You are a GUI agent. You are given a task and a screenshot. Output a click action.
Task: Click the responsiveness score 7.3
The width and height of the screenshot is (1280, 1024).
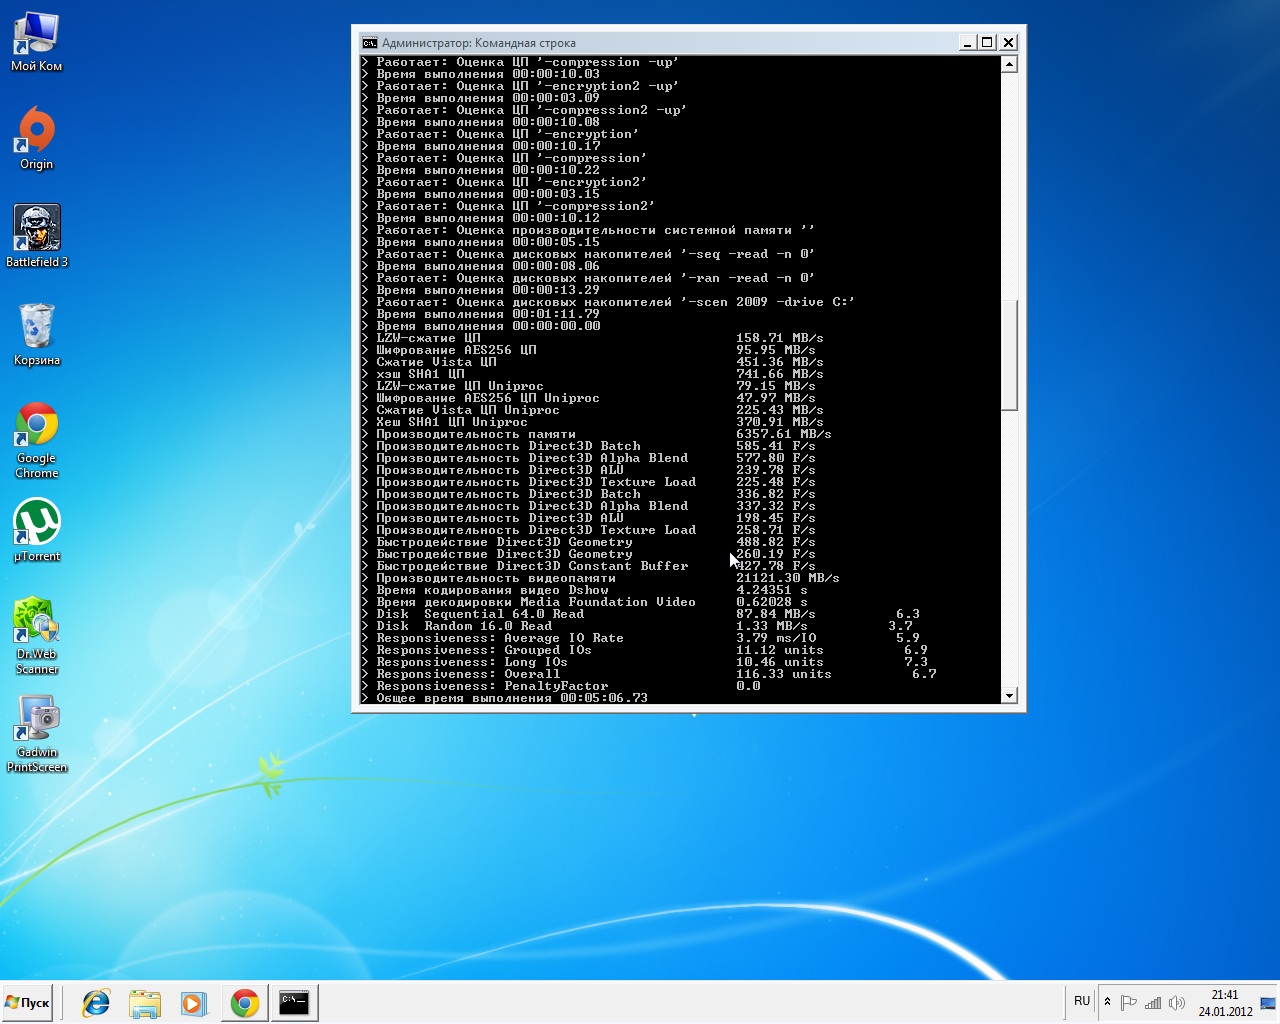916,662
